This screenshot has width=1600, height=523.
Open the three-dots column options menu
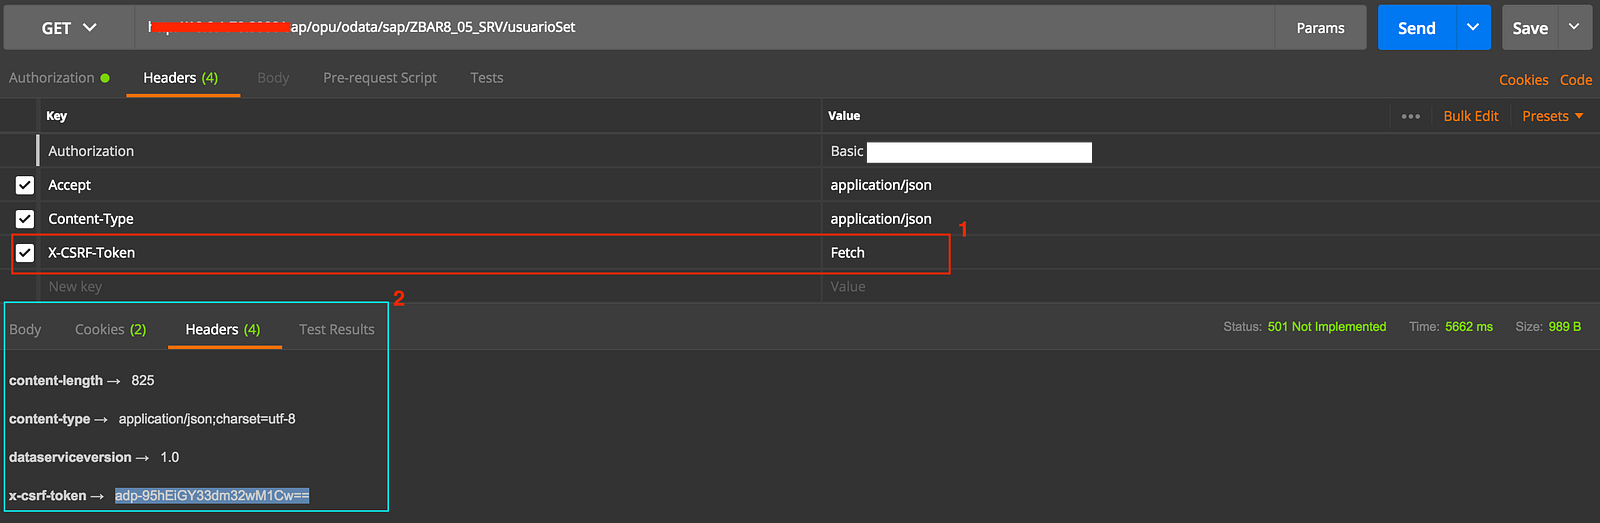(x=1411, y=116)
